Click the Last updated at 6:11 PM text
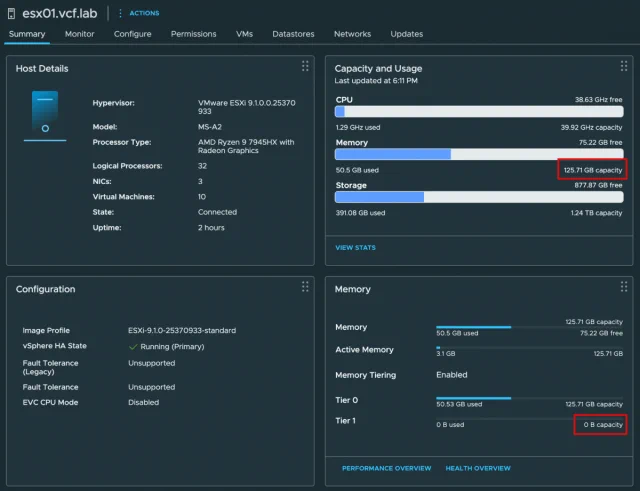This screenshot has height=491, width=640. point(376,81)
